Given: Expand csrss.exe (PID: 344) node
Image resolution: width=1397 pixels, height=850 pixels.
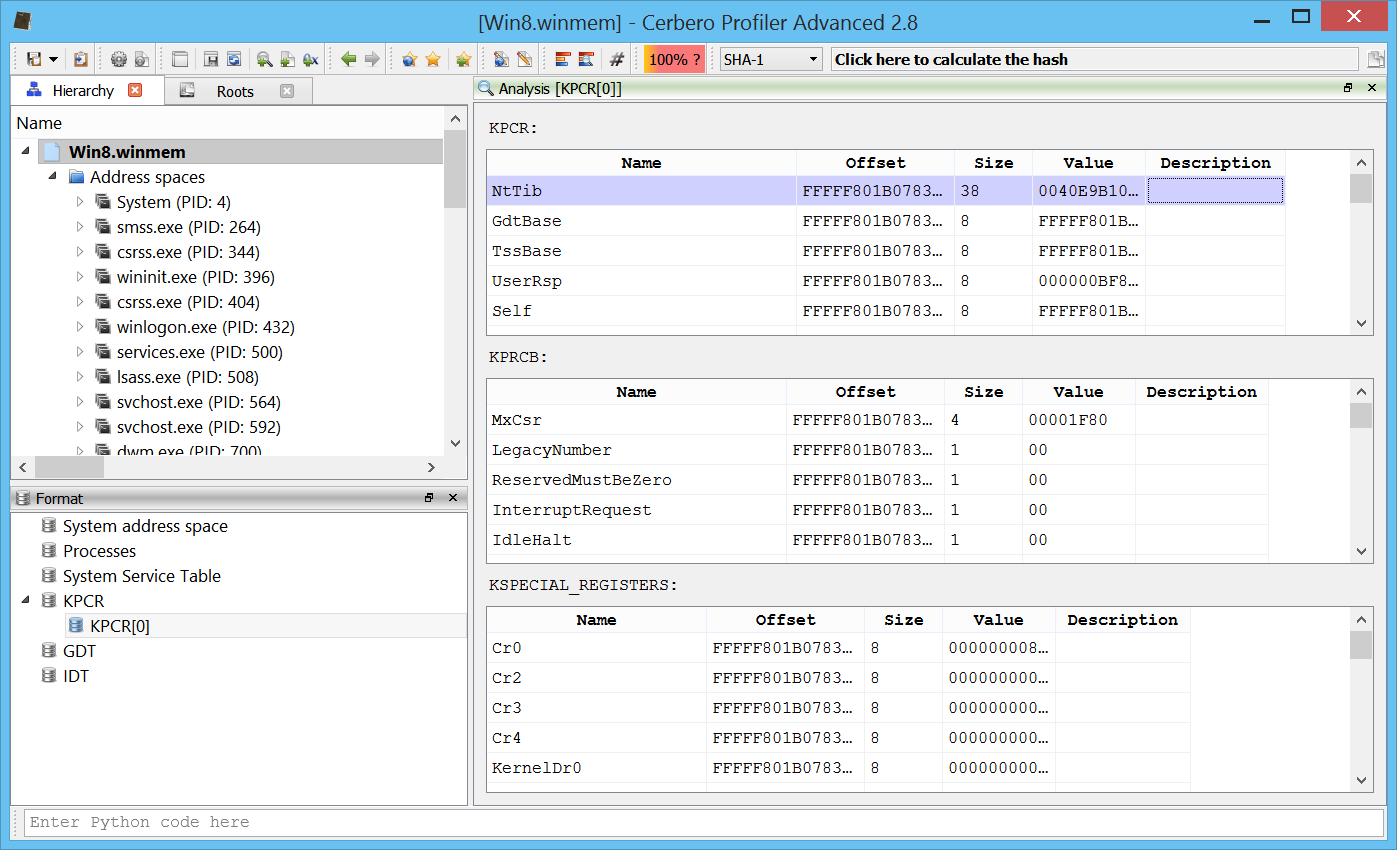Looking at the screenshot, I should coord(81,252).
